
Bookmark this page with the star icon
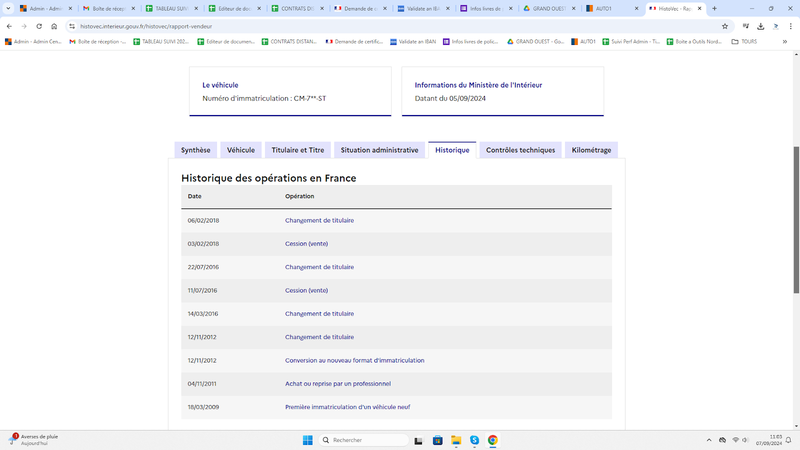click(x=725, y=26)
